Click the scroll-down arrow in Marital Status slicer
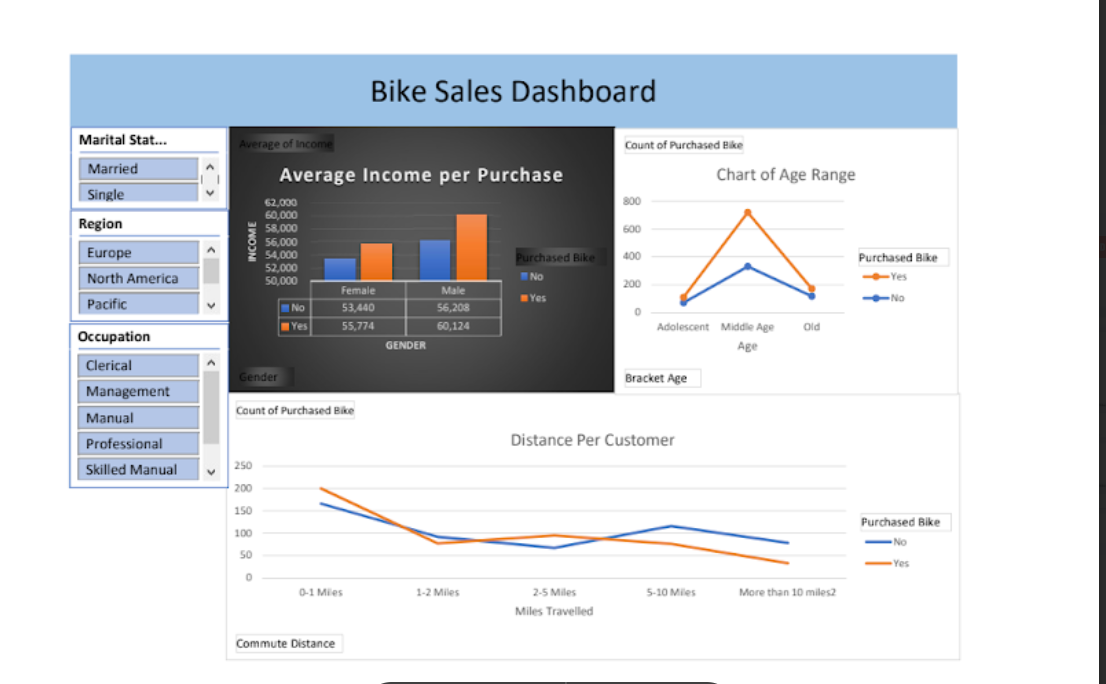The width and height of the screenshot is (1106, 684). (x=210, y=193)
